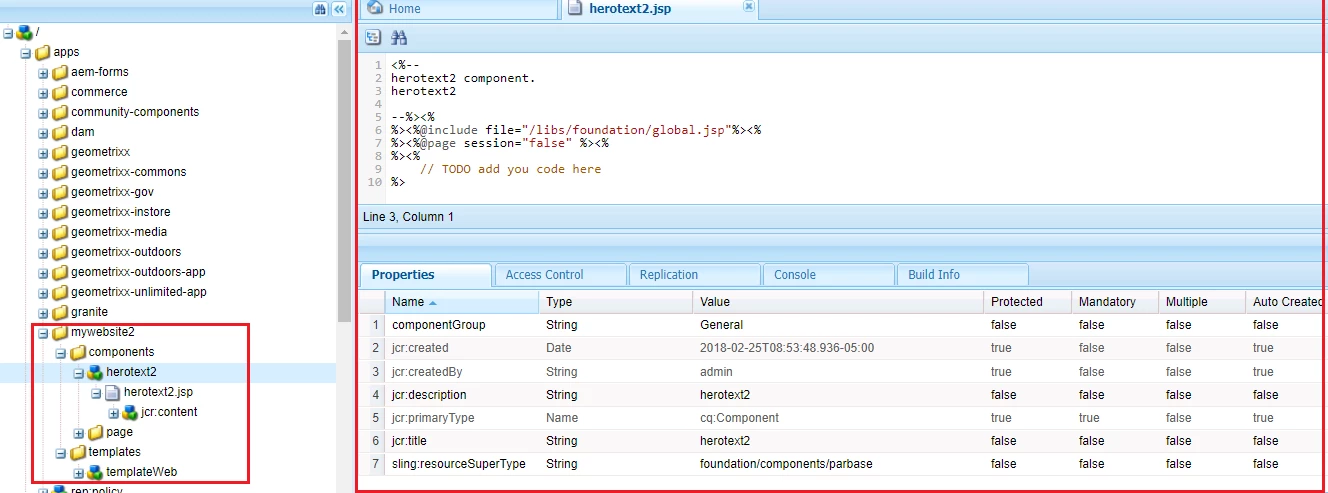Viewport: 1328px width, 493px height.
Task: Expand the geometrixx-unlimited-app folder
Action: click(43, 292)
